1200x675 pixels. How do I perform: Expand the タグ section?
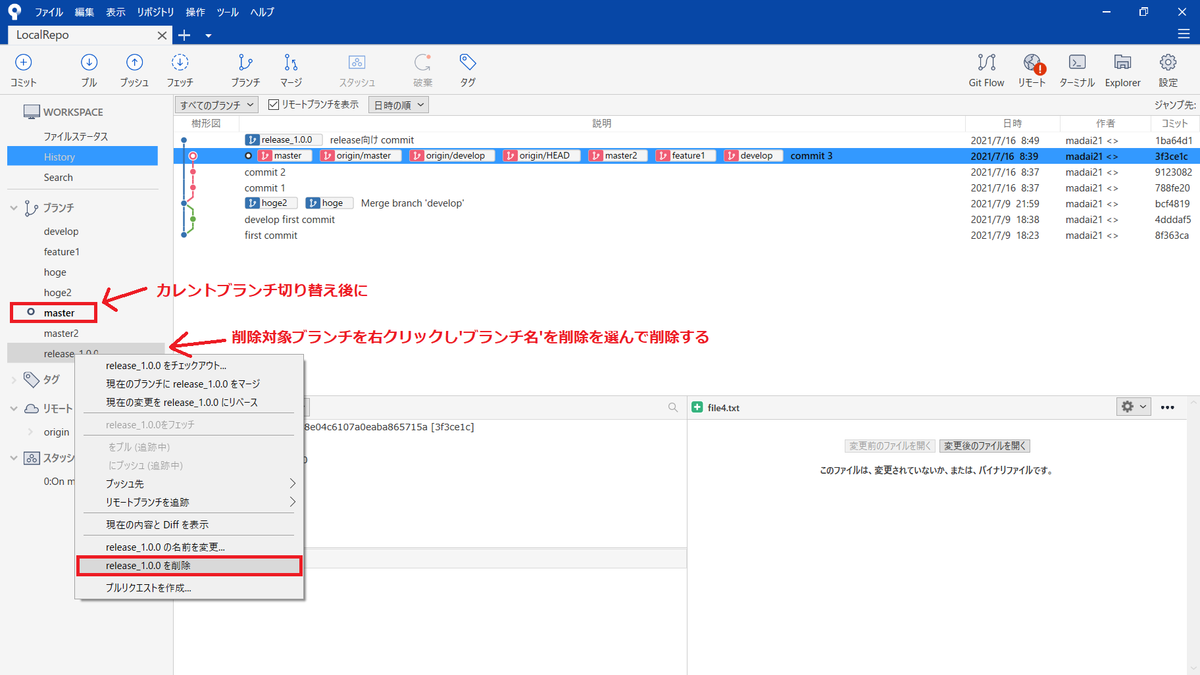click(x=14, y=379)
